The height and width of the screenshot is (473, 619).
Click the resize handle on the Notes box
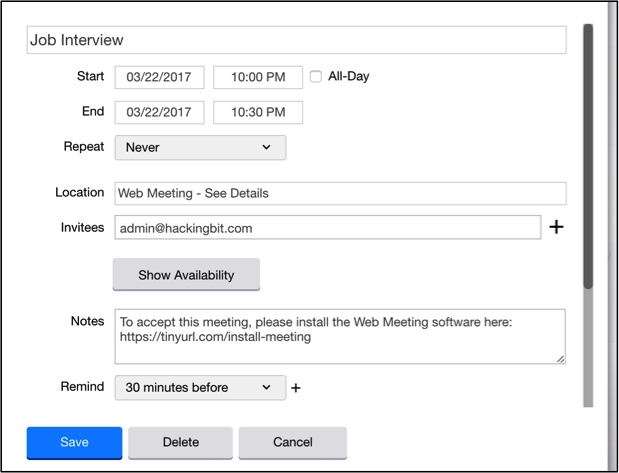[x=560, y=358]
